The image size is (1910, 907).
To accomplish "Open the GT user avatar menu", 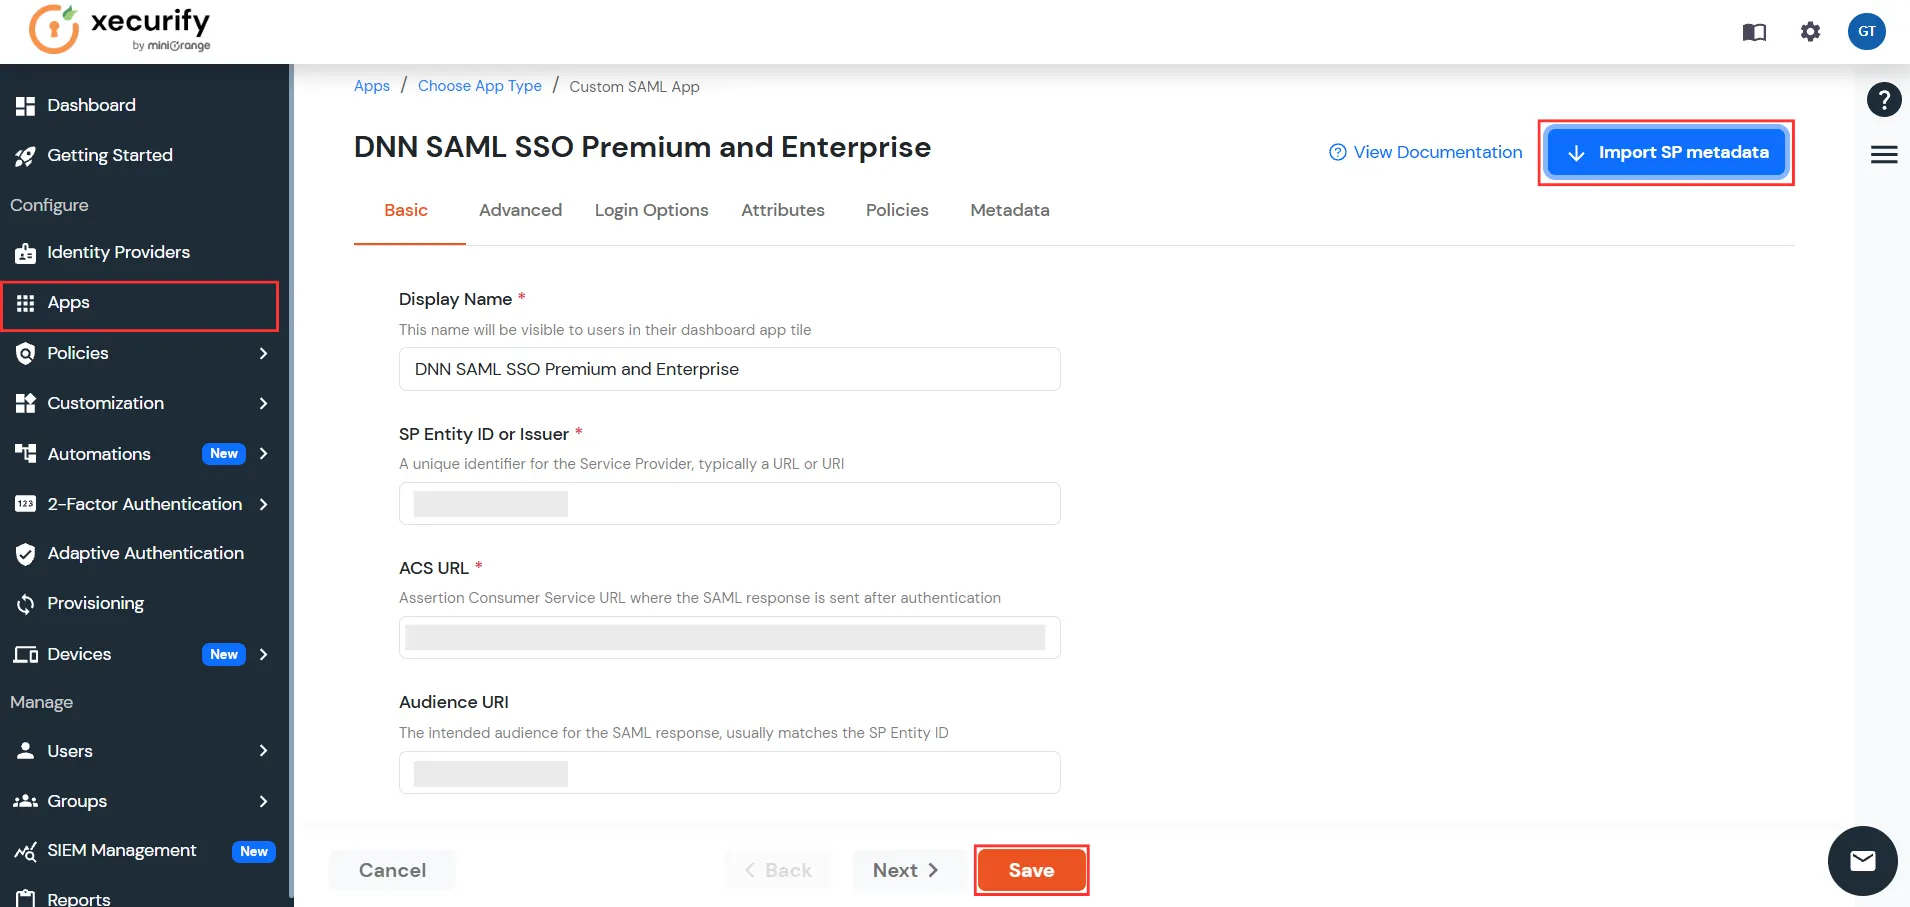I will point(1867,31).
